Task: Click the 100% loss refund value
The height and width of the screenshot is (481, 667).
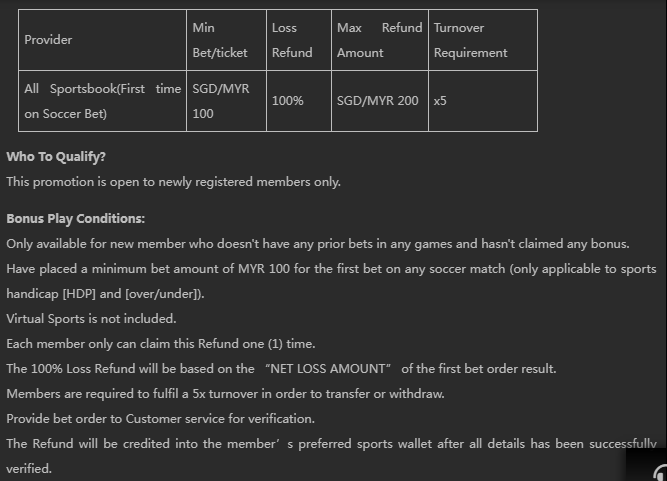Action: [x=288, y=101]
